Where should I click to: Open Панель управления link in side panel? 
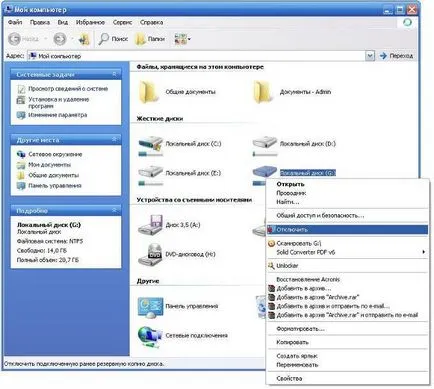55,186
